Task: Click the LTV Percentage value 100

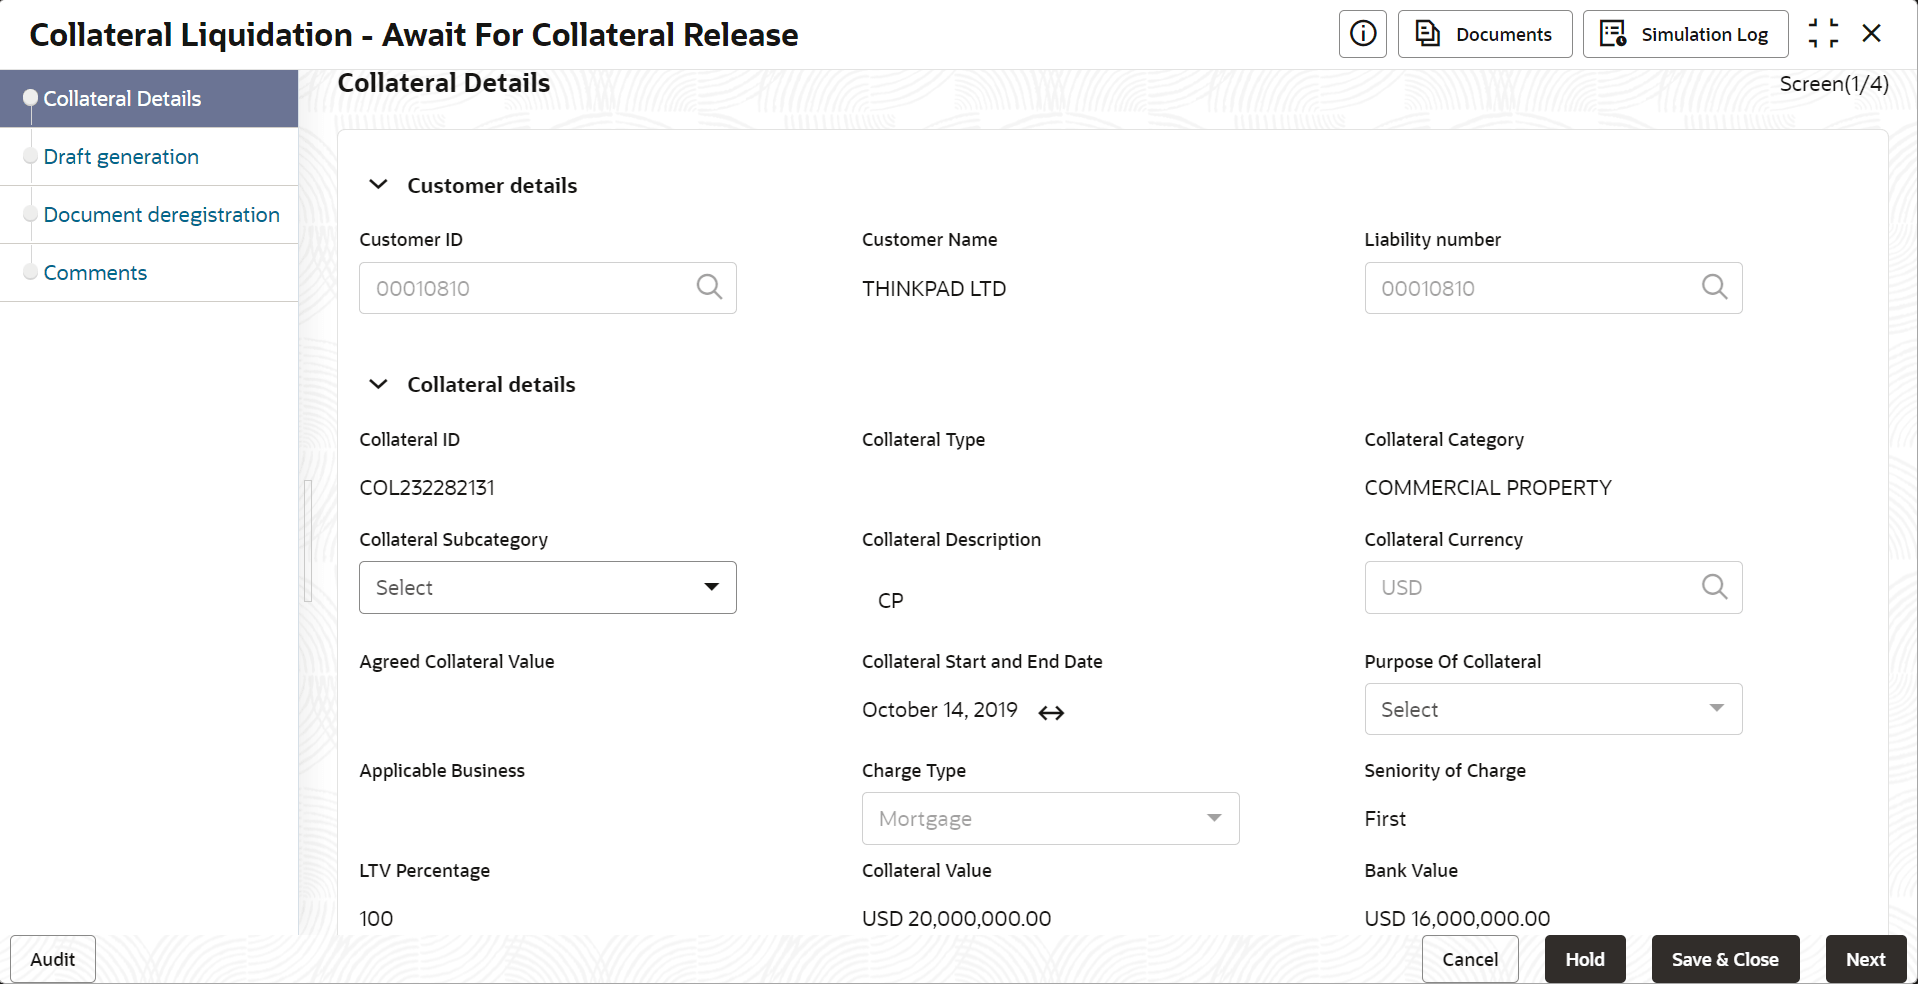Action: (376, 919)
